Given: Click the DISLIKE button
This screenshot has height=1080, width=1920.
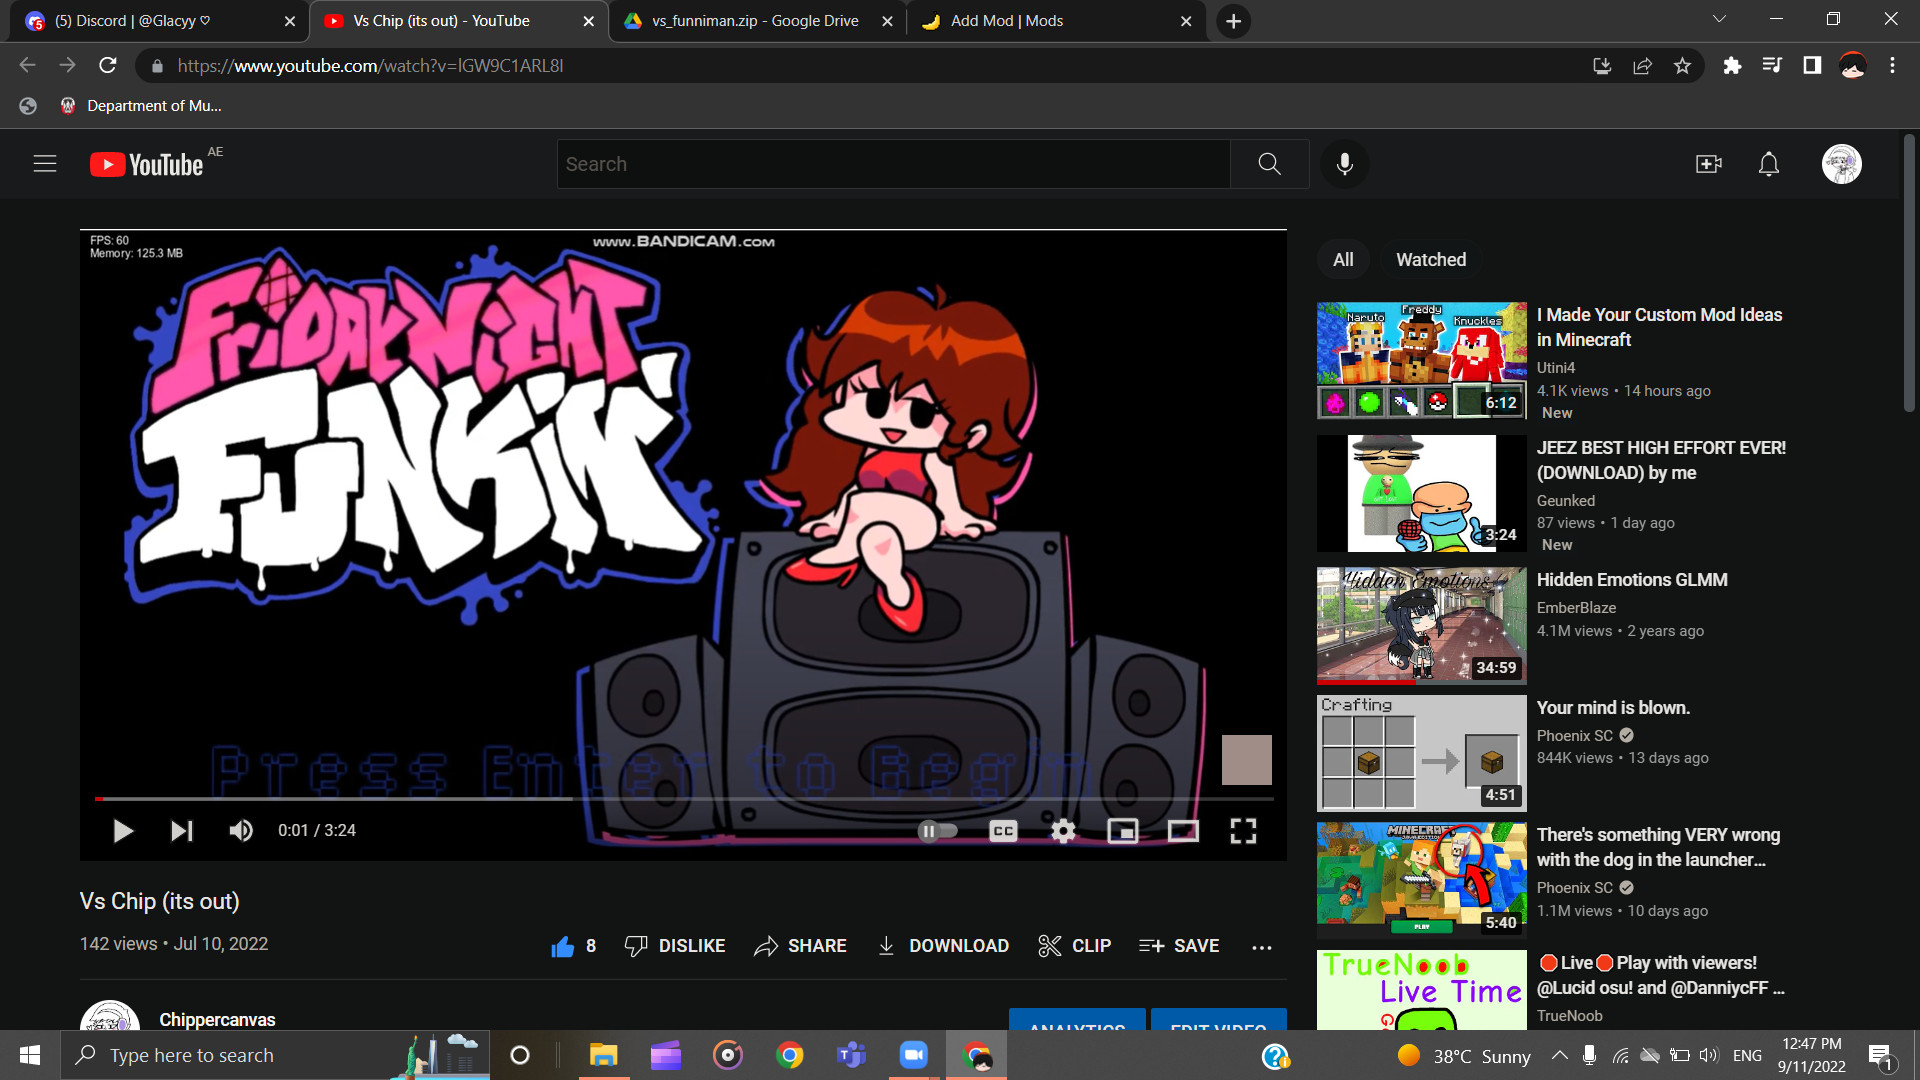Looking at the screenshot, I should click(x=675, y=946).
